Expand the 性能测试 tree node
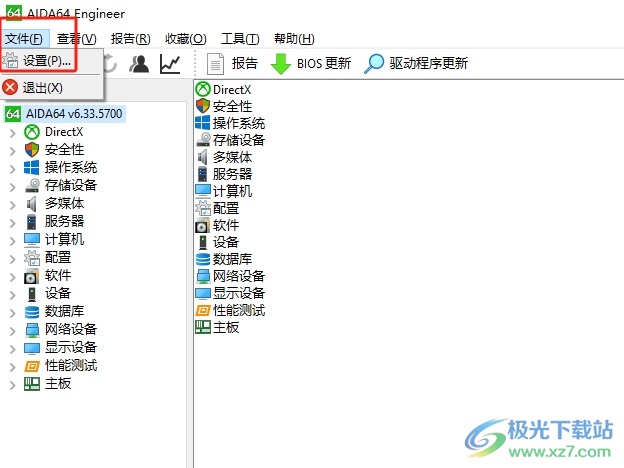624x468 pixels. [13, 367]
